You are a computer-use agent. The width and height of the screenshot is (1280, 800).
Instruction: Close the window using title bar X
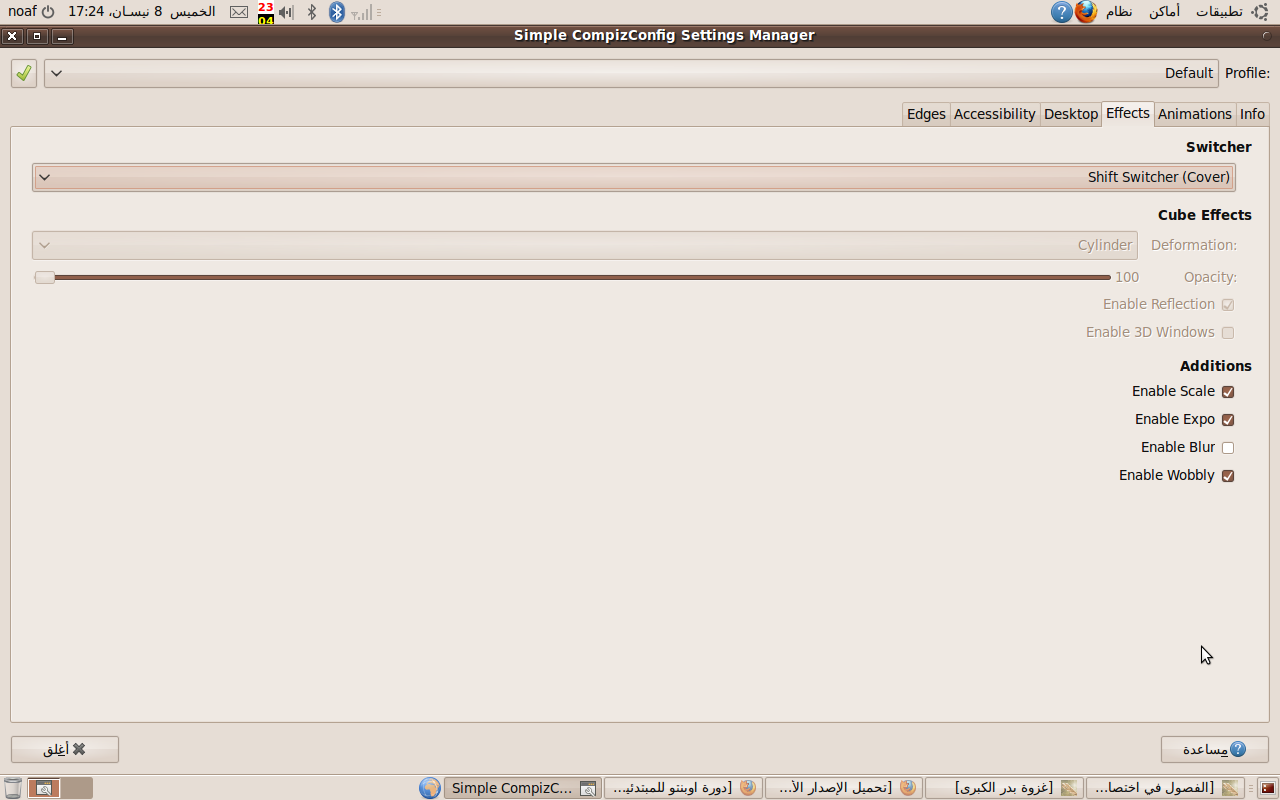(12, 36)
